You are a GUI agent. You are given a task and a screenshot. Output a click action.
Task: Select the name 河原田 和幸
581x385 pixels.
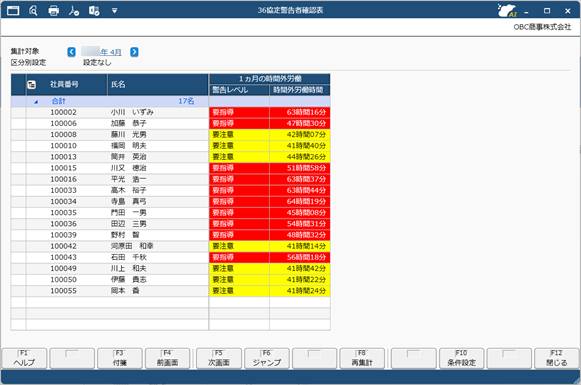[132, 246]
